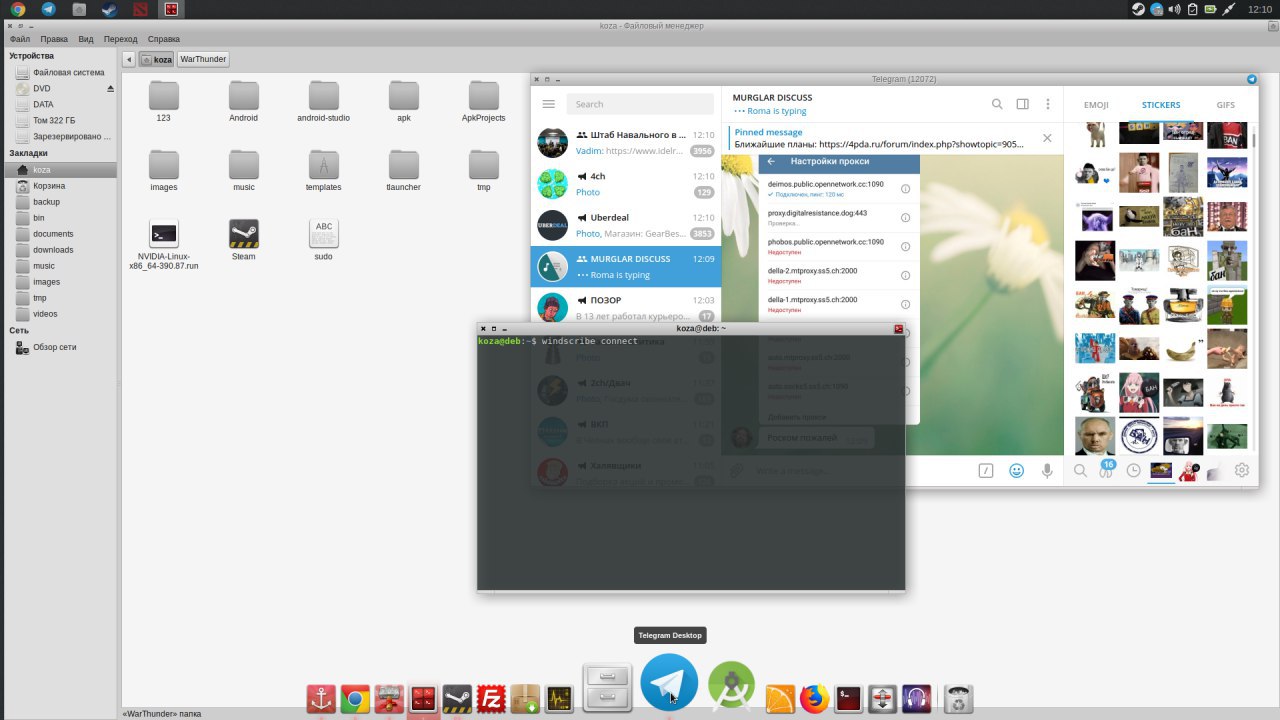Select Файловая система in sidebar
Screen dimensions: 1280x720
59,72
